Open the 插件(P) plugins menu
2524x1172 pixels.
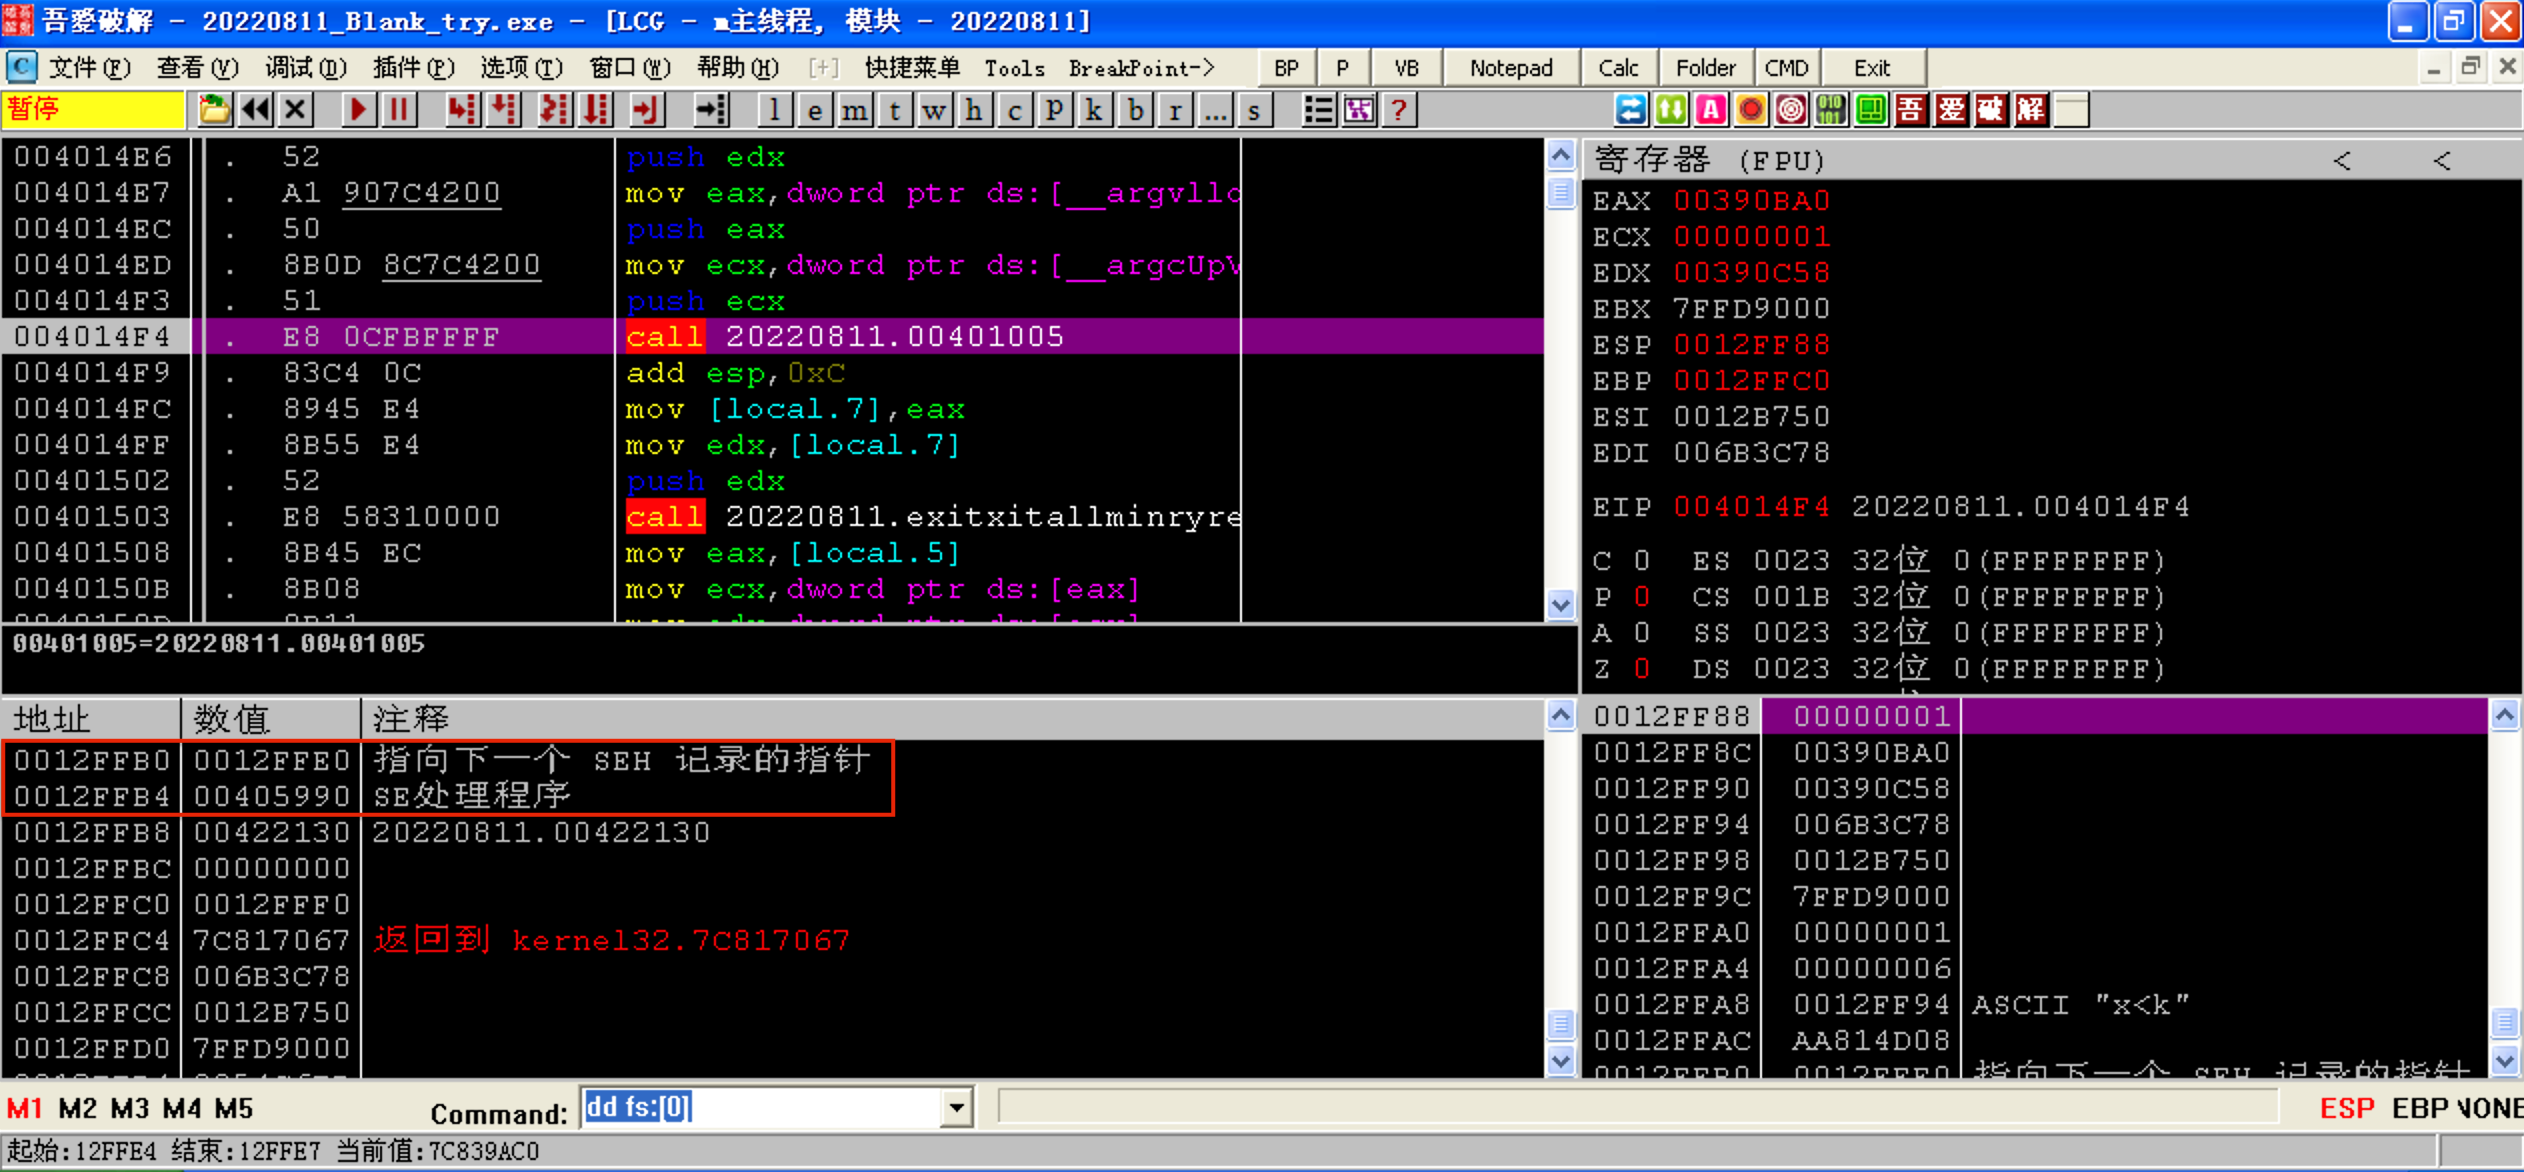coord(413,68)
